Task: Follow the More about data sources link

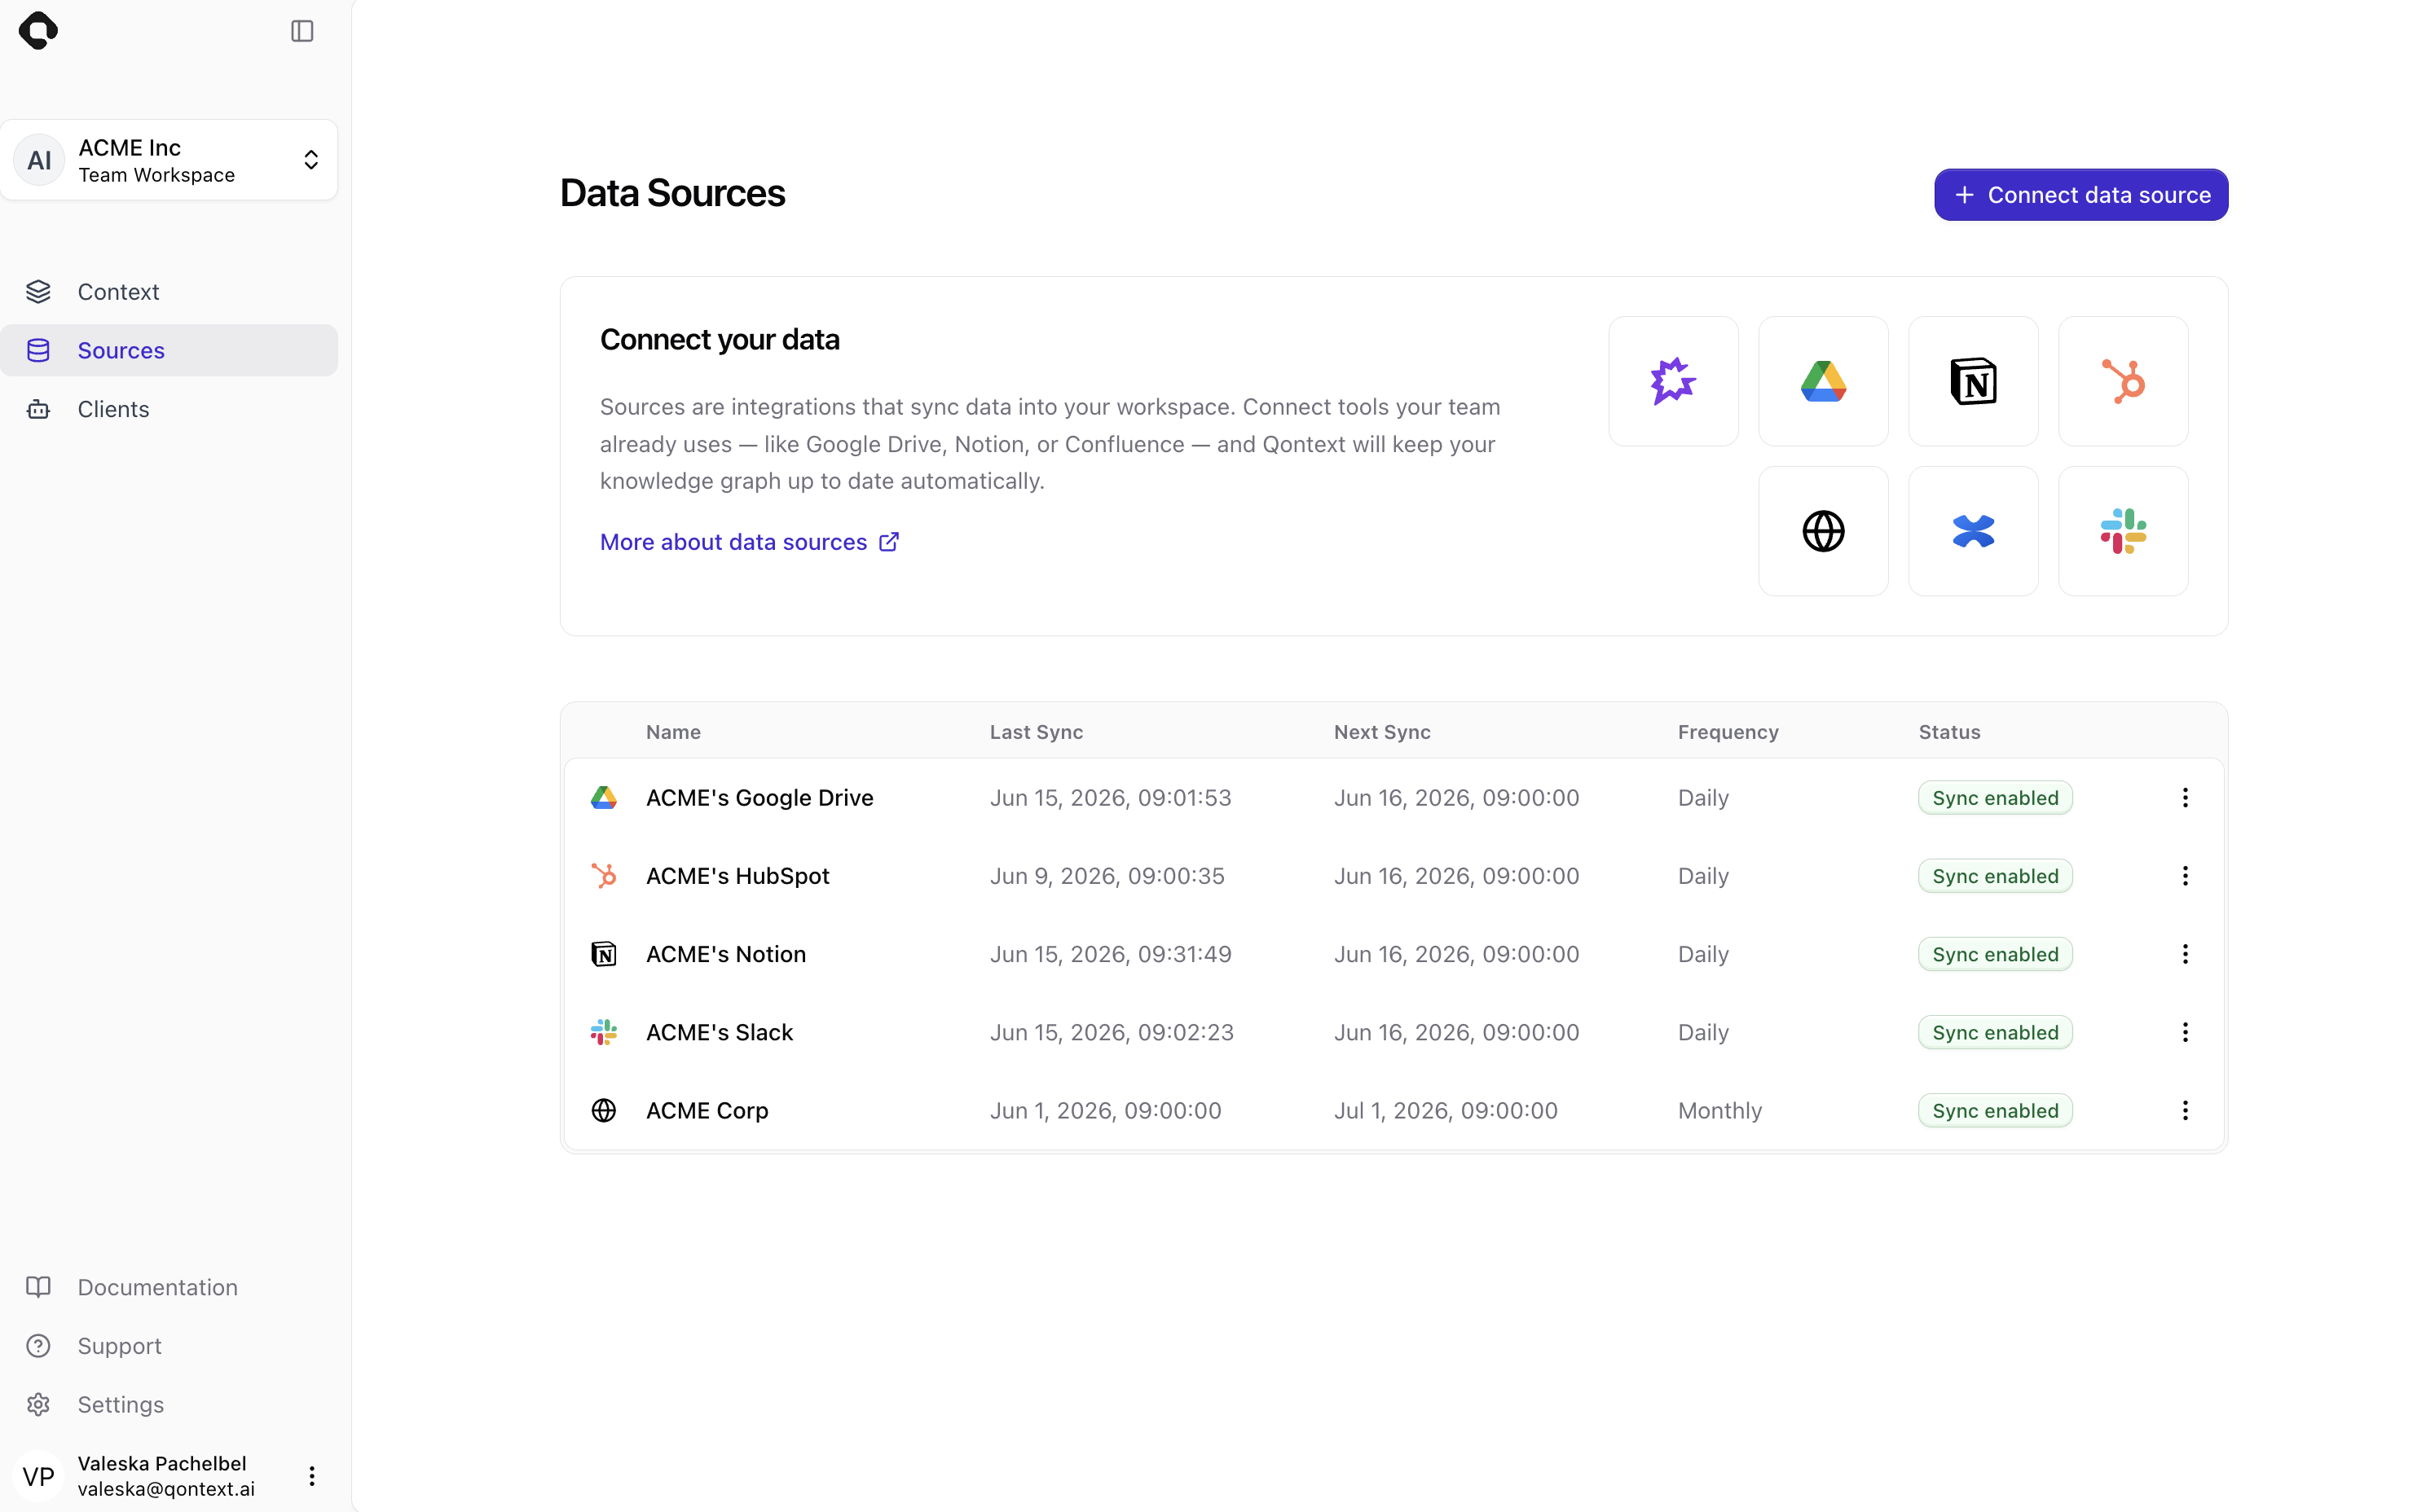Action: click(749, 542)
